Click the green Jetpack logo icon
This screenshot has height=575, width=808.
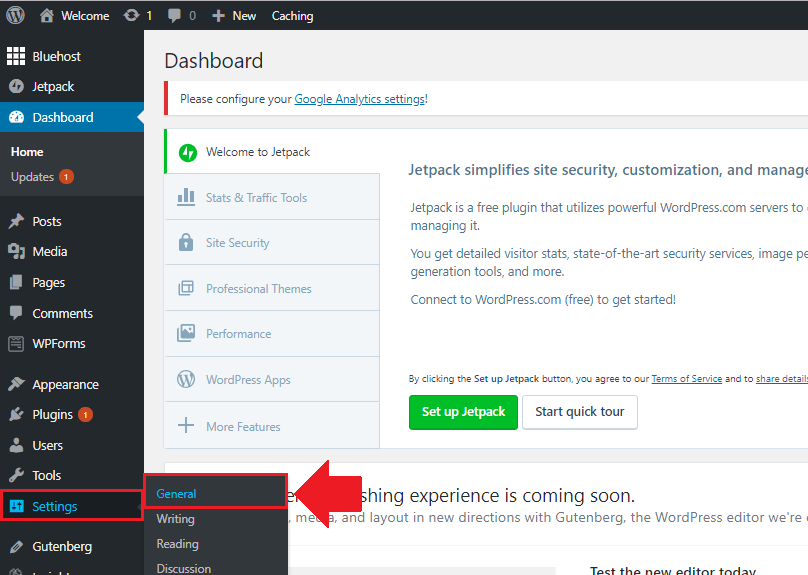point(188,153)
